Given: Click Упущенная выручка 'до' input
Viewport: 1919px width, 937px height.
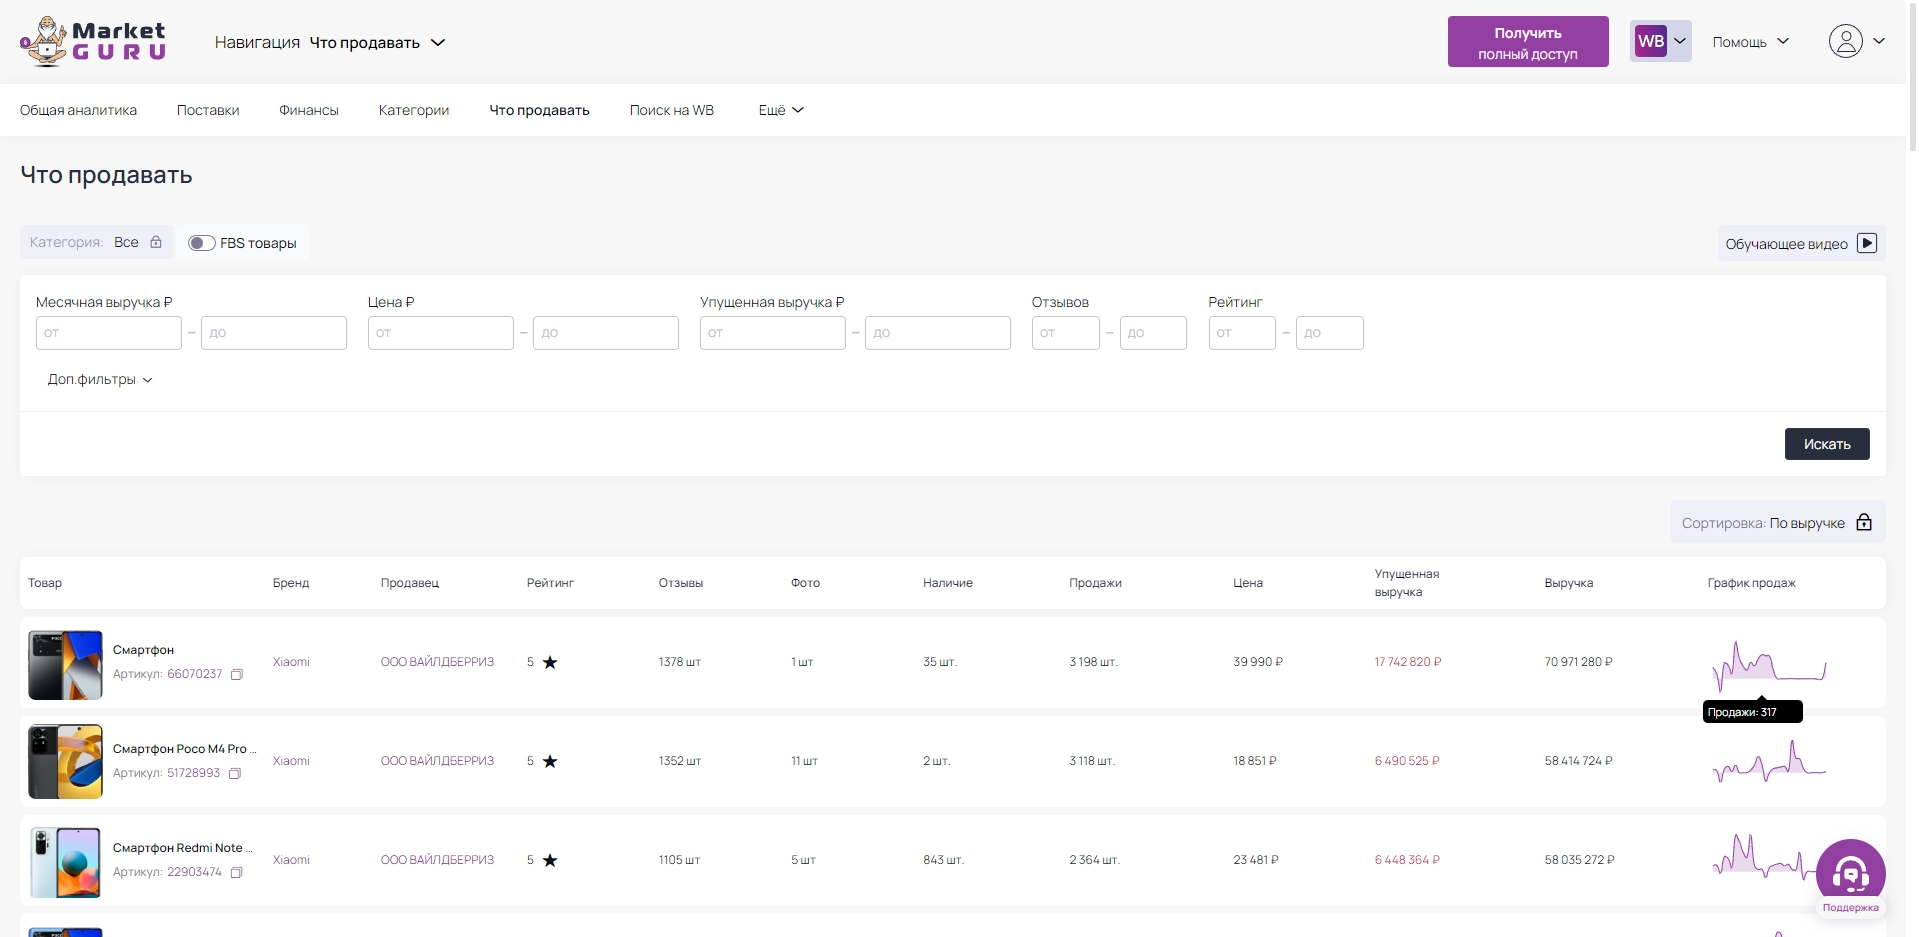Looking at the screenshot, I should (938, 333).
